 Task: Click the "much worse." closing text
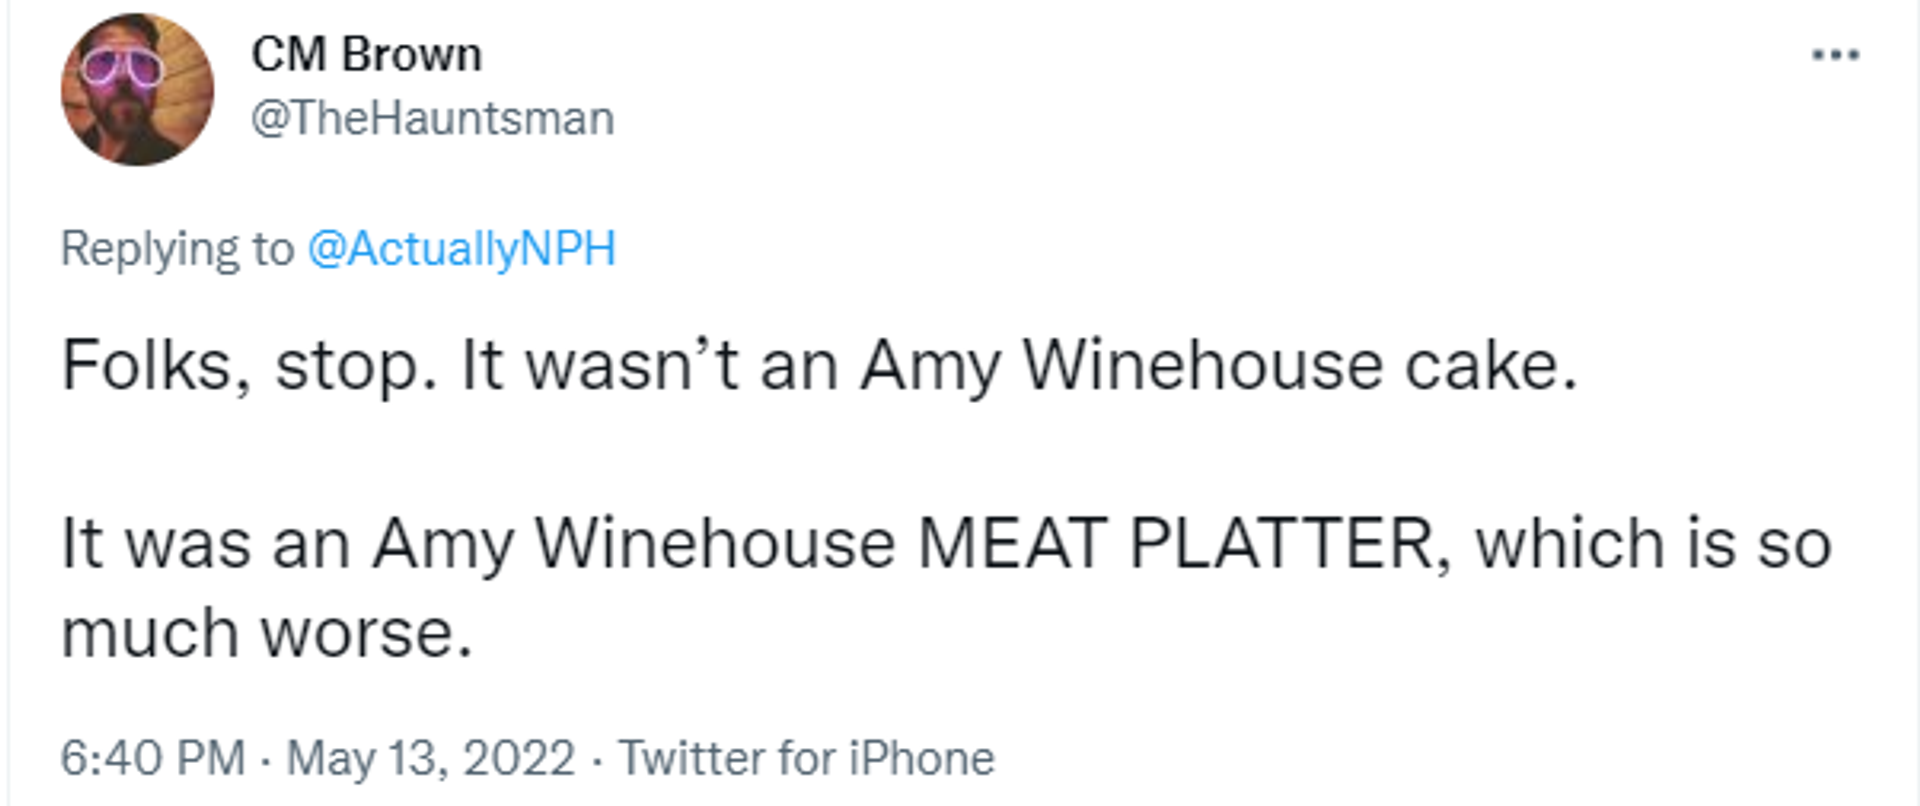click(266, 633)
